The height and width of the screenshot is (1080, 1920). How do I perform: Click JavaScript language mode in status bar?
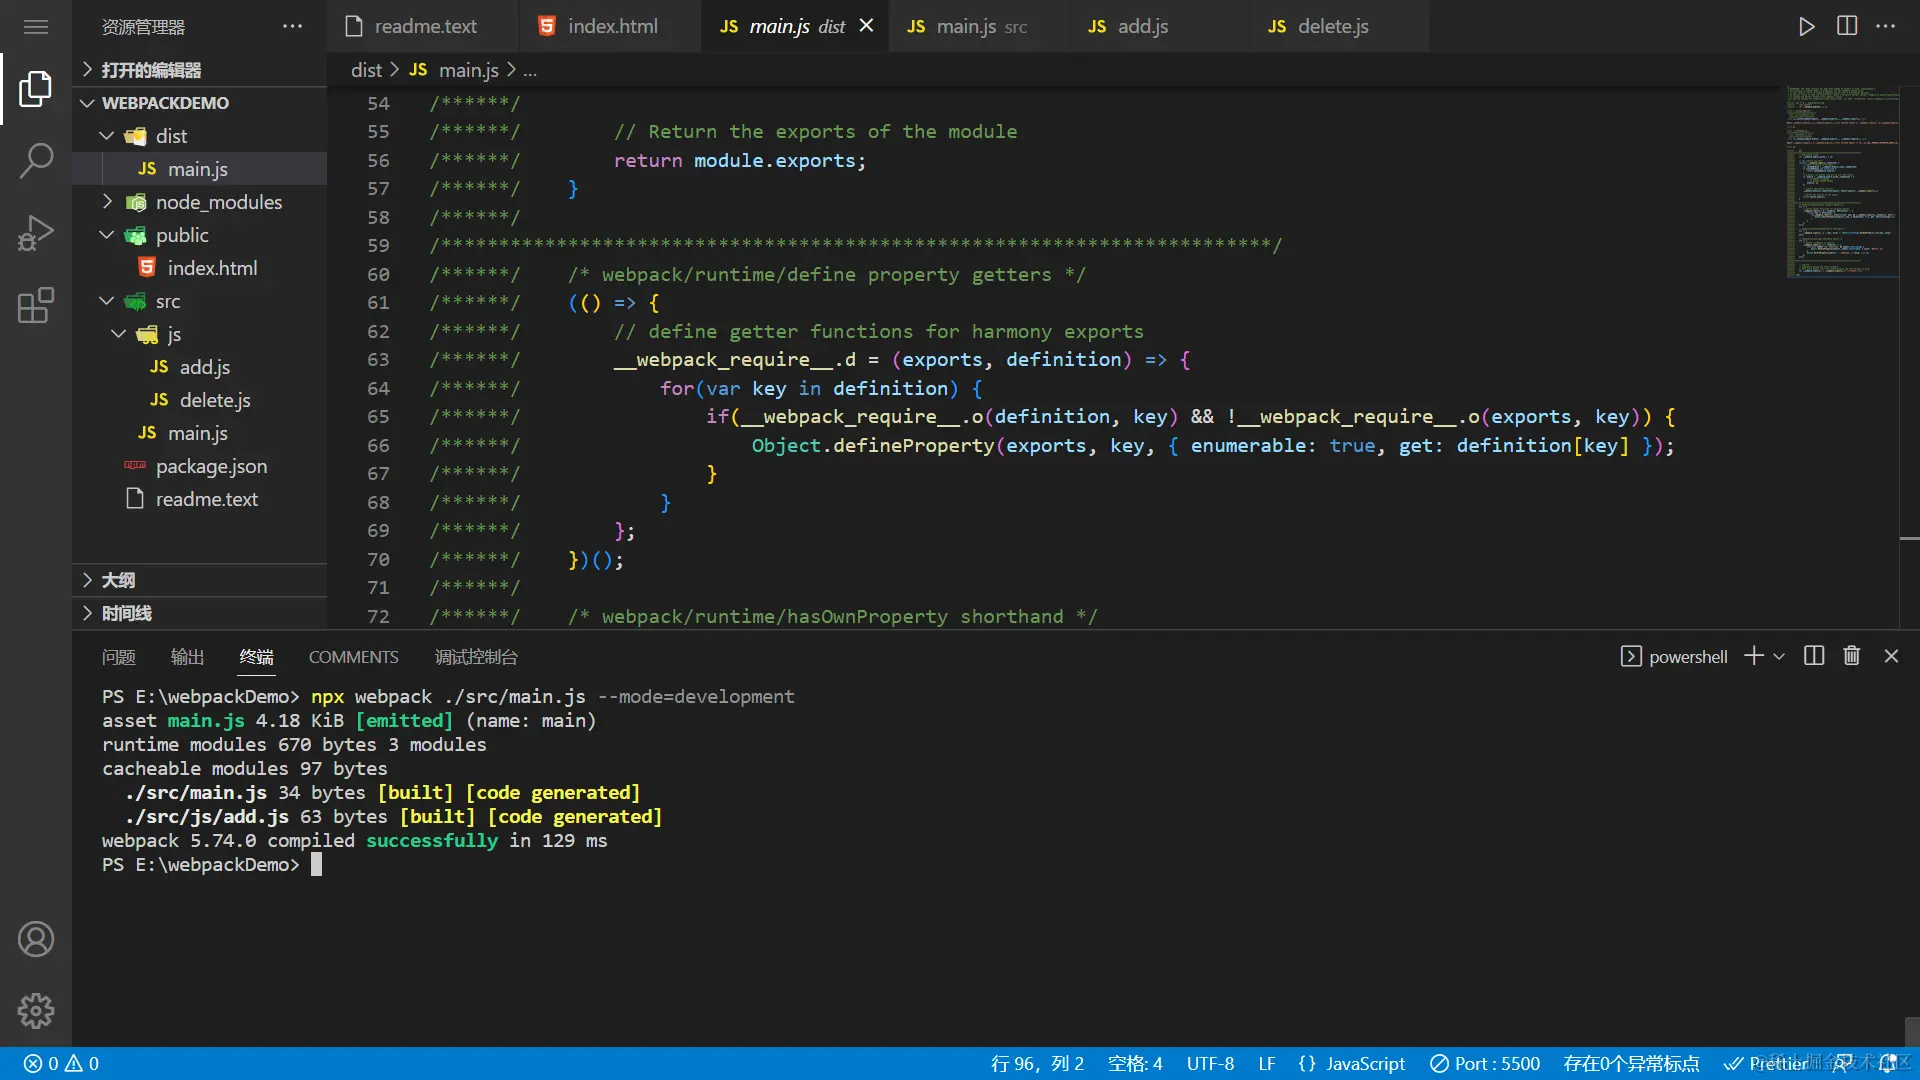1365,1063
